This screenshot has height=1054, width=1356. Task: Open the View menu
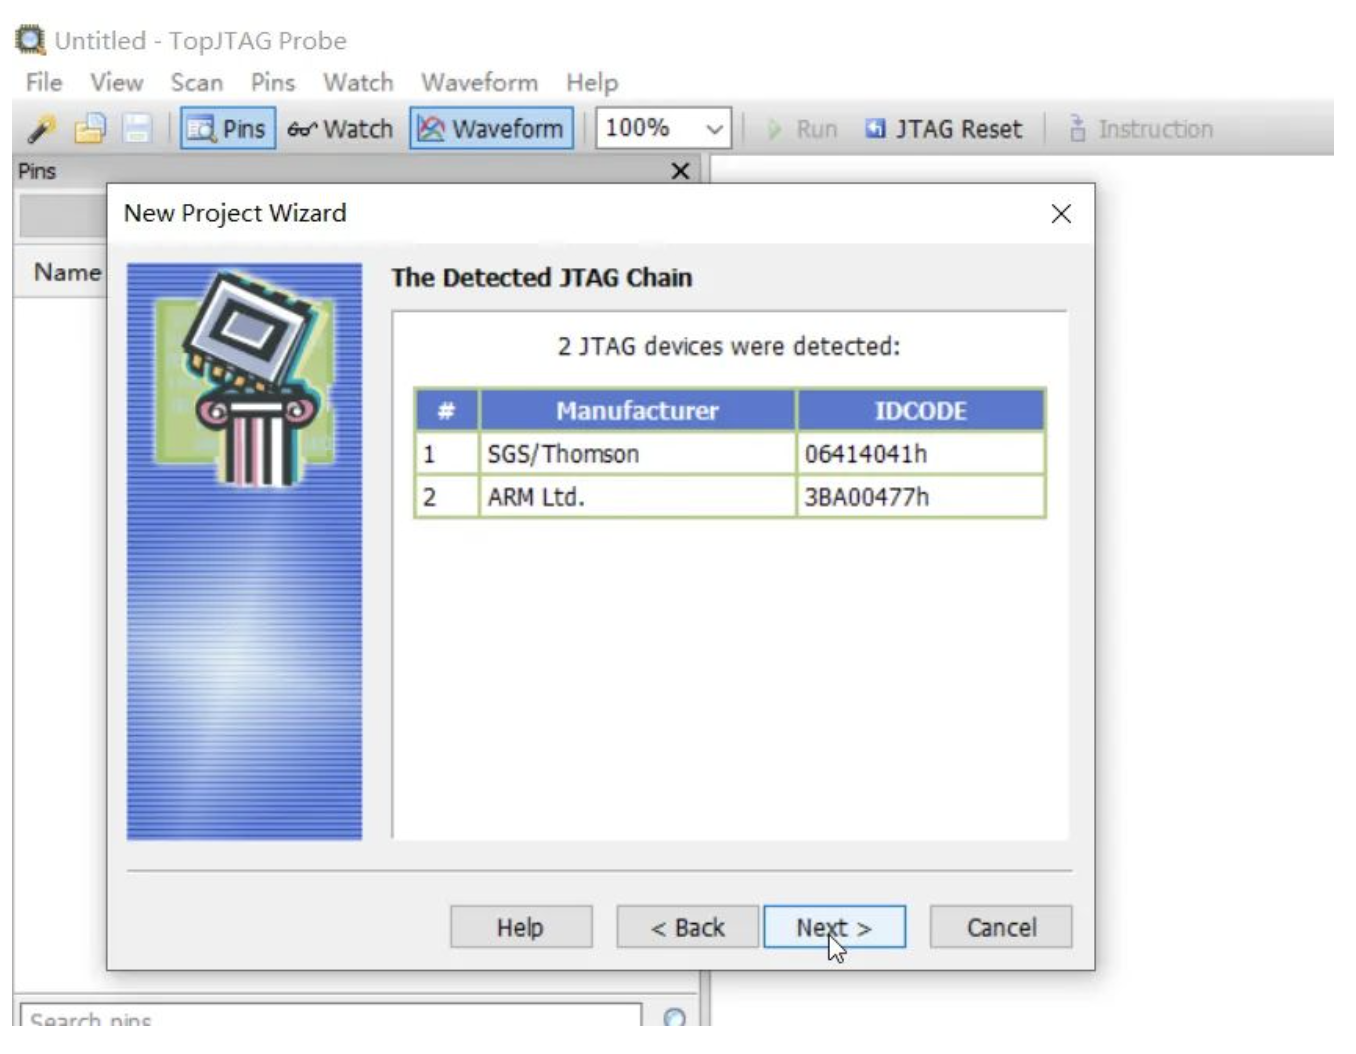pyautogui.click(x=117, y=82)
